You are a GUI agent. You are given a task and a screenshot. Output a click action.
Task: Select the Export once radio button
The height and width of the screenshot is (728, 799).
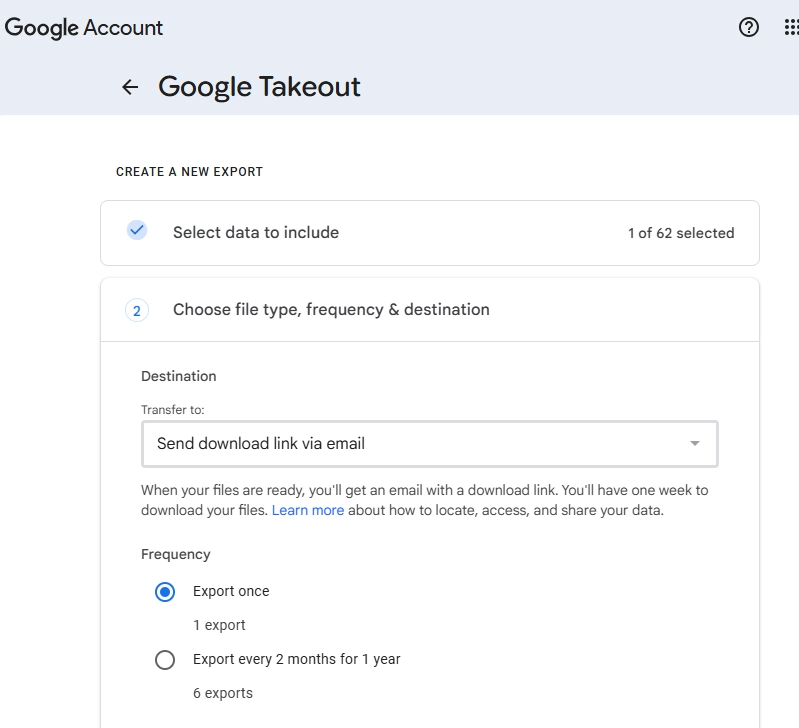165,592
